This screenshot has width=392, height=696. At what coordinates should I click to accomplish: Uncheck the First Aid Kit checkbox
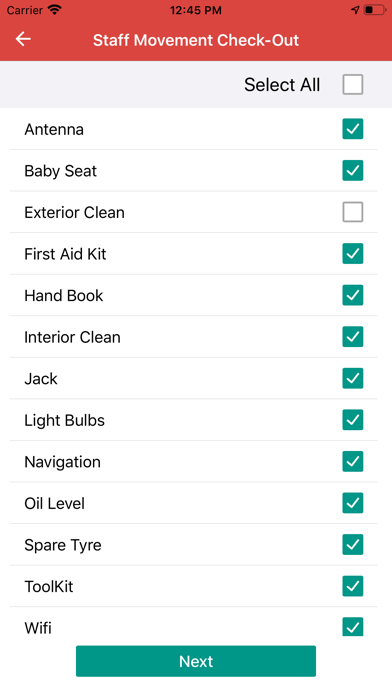click(352, 253)
